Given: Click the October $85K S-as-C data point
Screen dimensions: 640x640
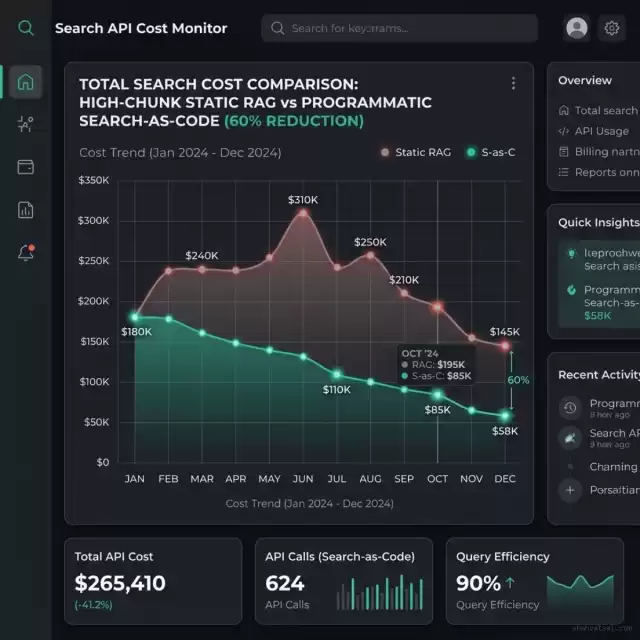Looking at the screenshot, I should [438, 395].
